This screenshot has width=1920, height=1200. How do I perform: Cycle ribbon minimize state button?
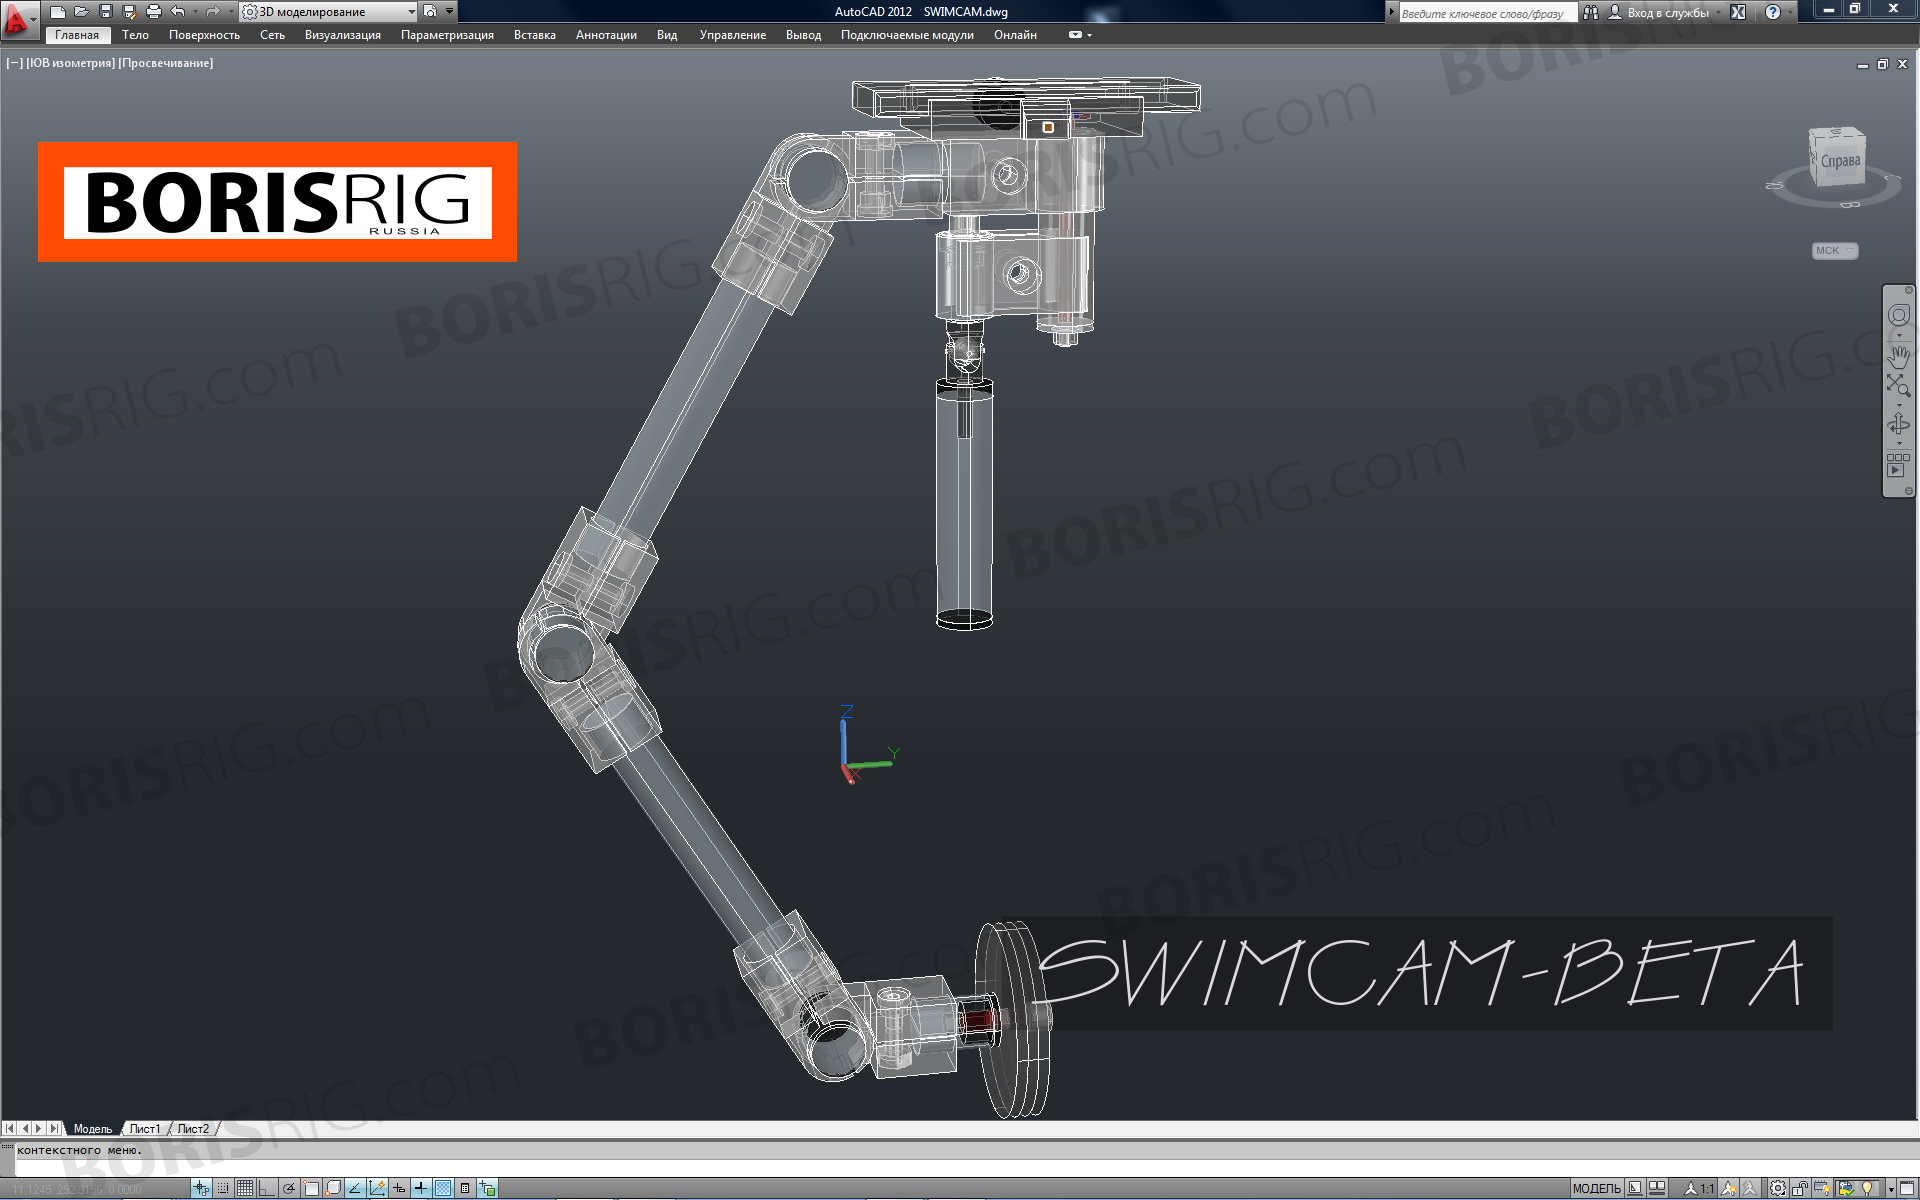[x=1075, y=35]
